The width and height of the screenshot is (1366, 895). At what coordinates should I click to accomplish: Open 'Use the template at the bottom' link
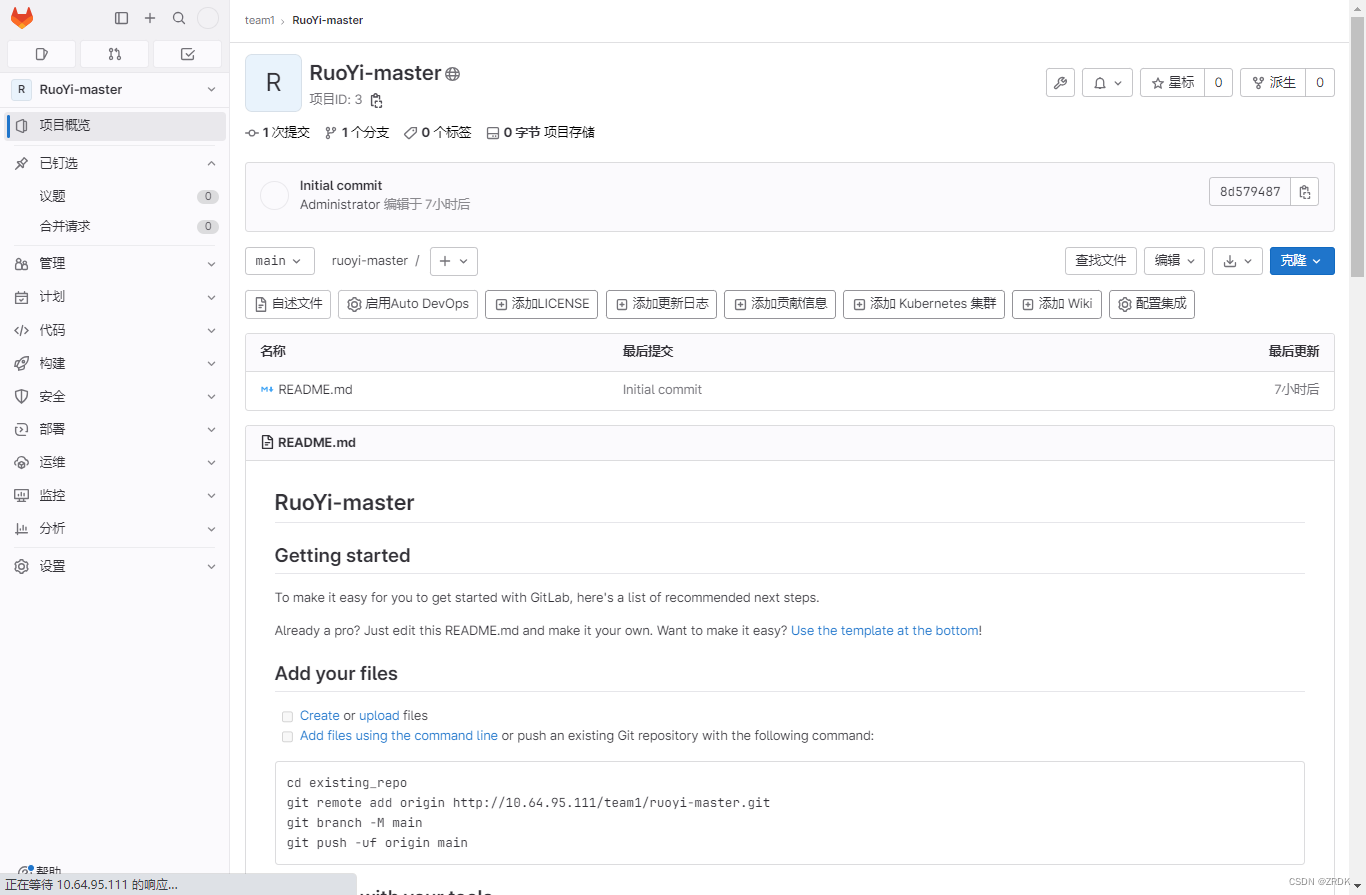point(884,631)
